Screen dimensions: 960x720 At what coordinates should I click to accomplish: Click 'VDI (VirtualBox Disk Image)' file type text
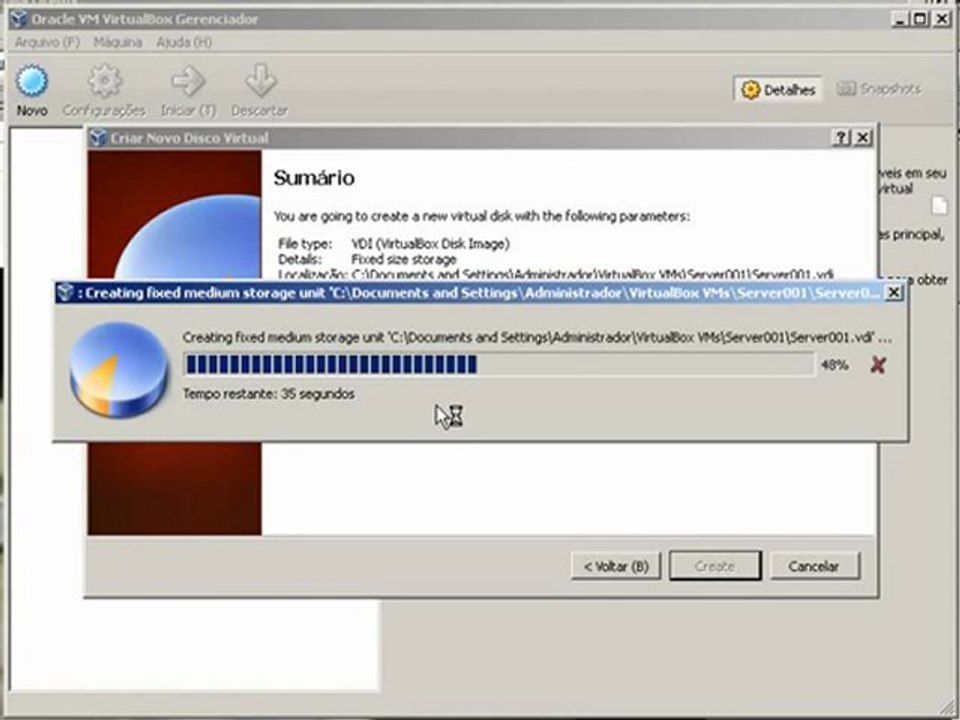(x=430, y=244)
